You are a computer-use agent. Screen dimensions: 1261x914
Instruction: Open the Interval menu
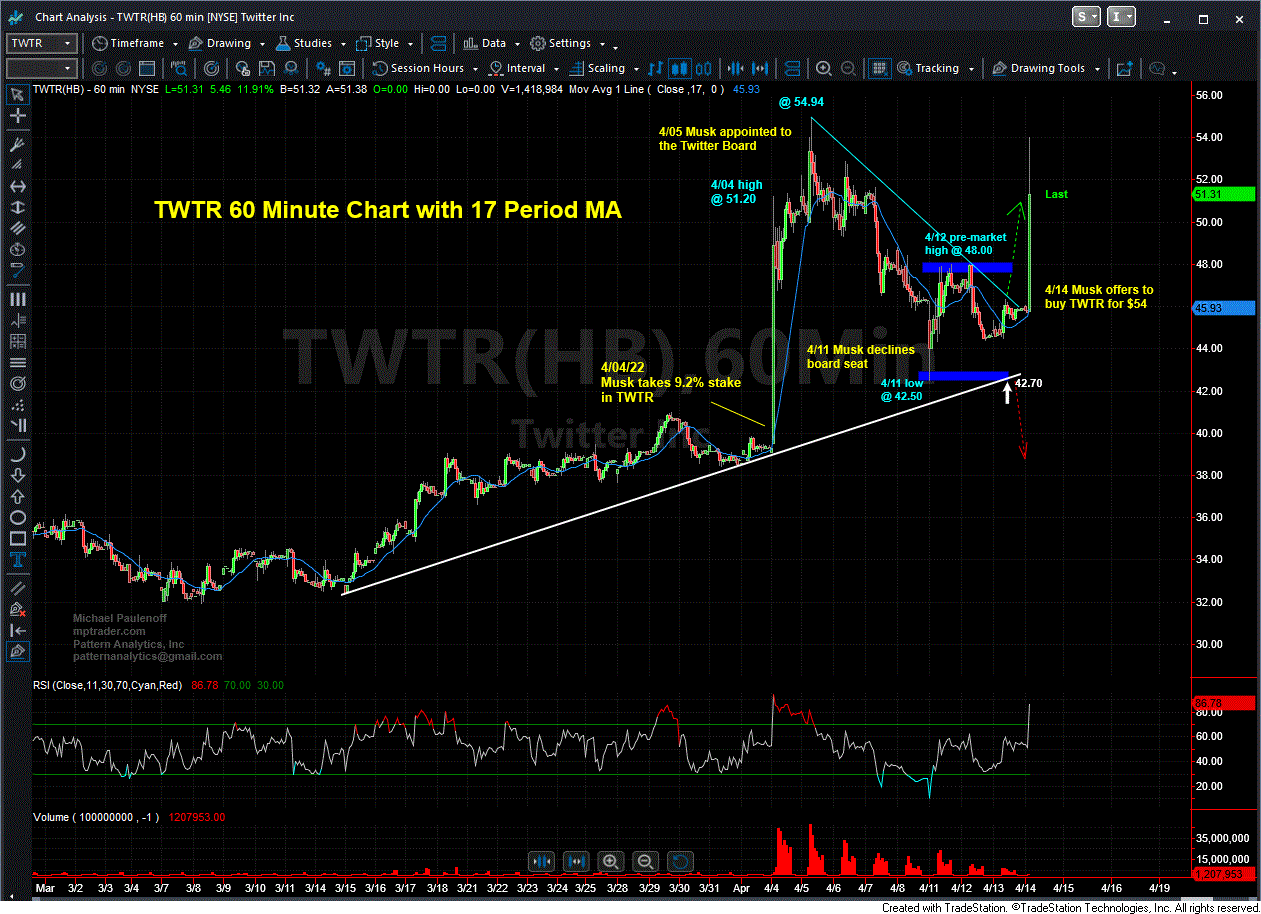(517, 68)
